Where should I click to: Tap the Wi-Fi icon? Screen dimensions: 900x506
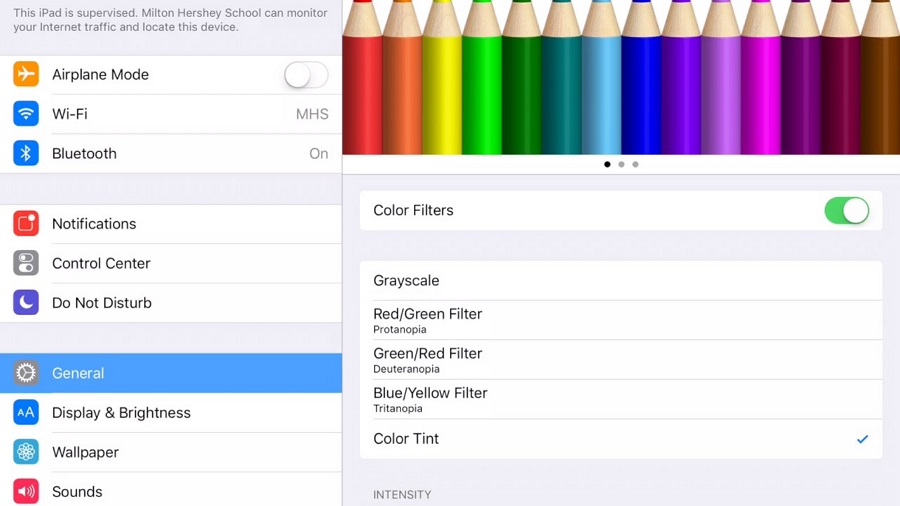[26, 114]
